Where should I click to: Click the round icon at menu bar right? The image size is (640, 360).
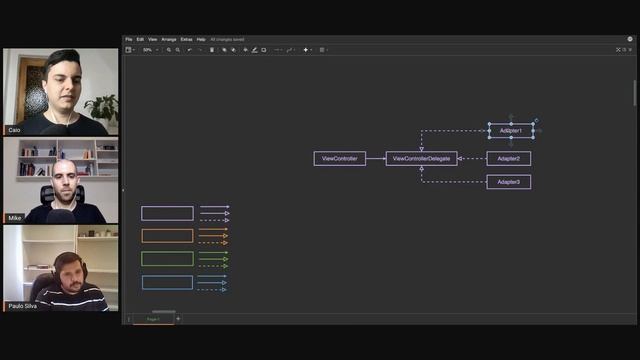click(x=630, y=39)
